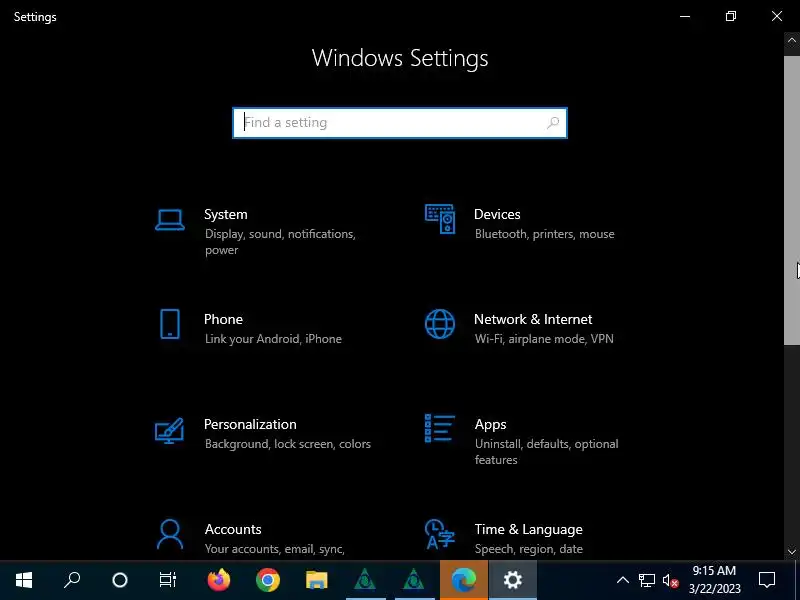This screenshot has width=800, height=600.
Task: Restore down the Settings window
Action: [731, 16]
